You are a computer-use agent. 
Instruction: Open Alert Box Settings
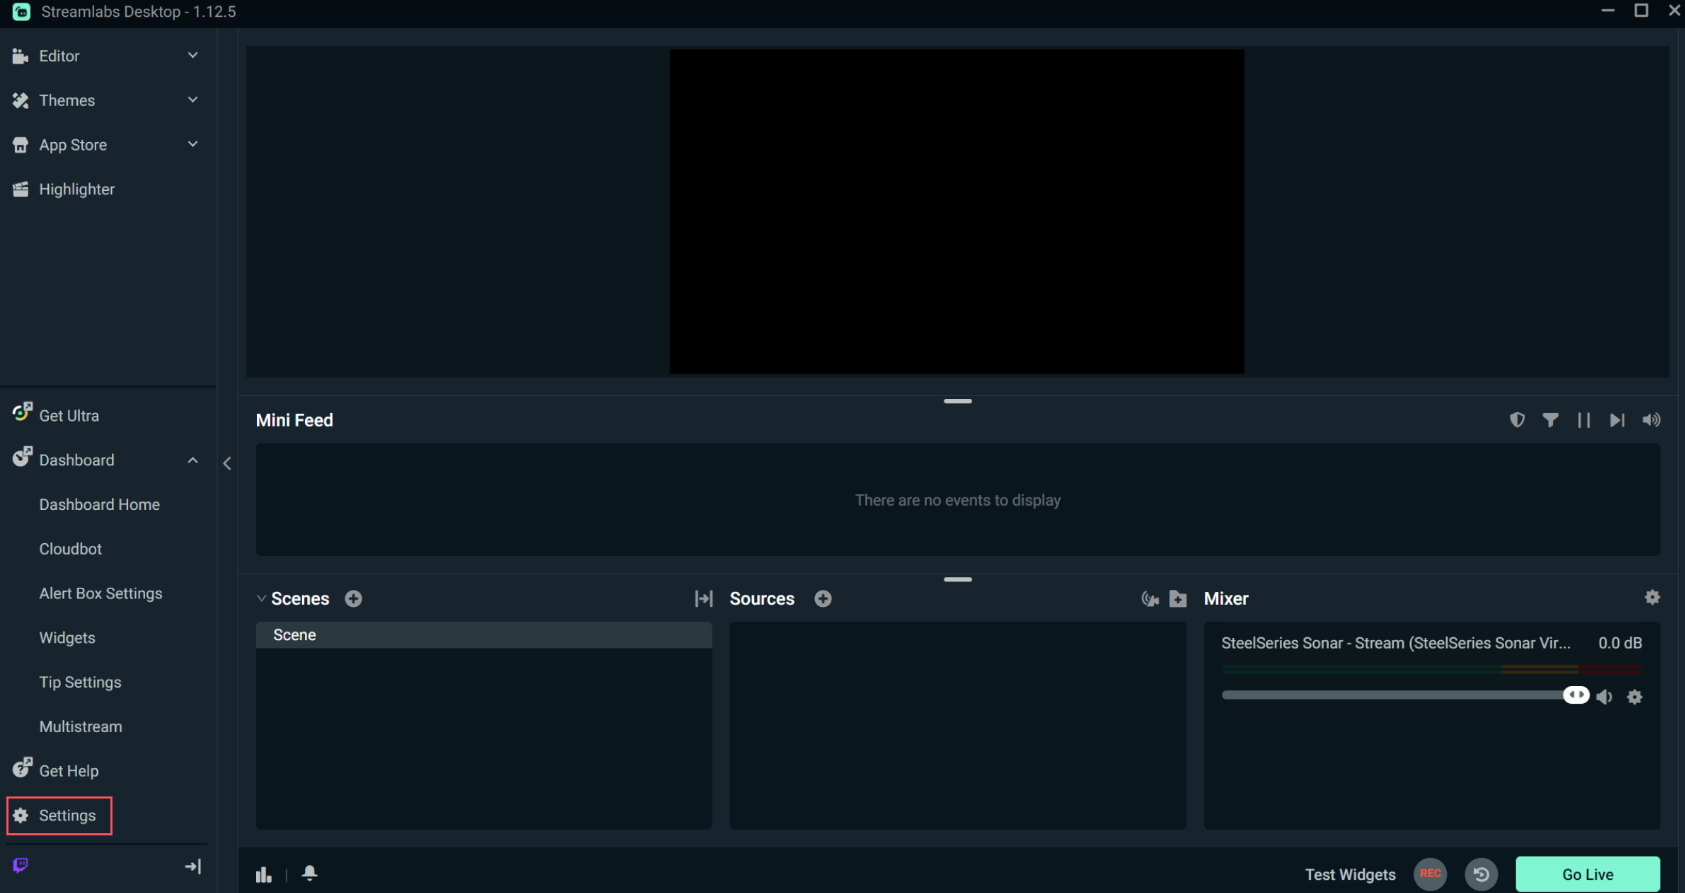(x=100, y=593)
